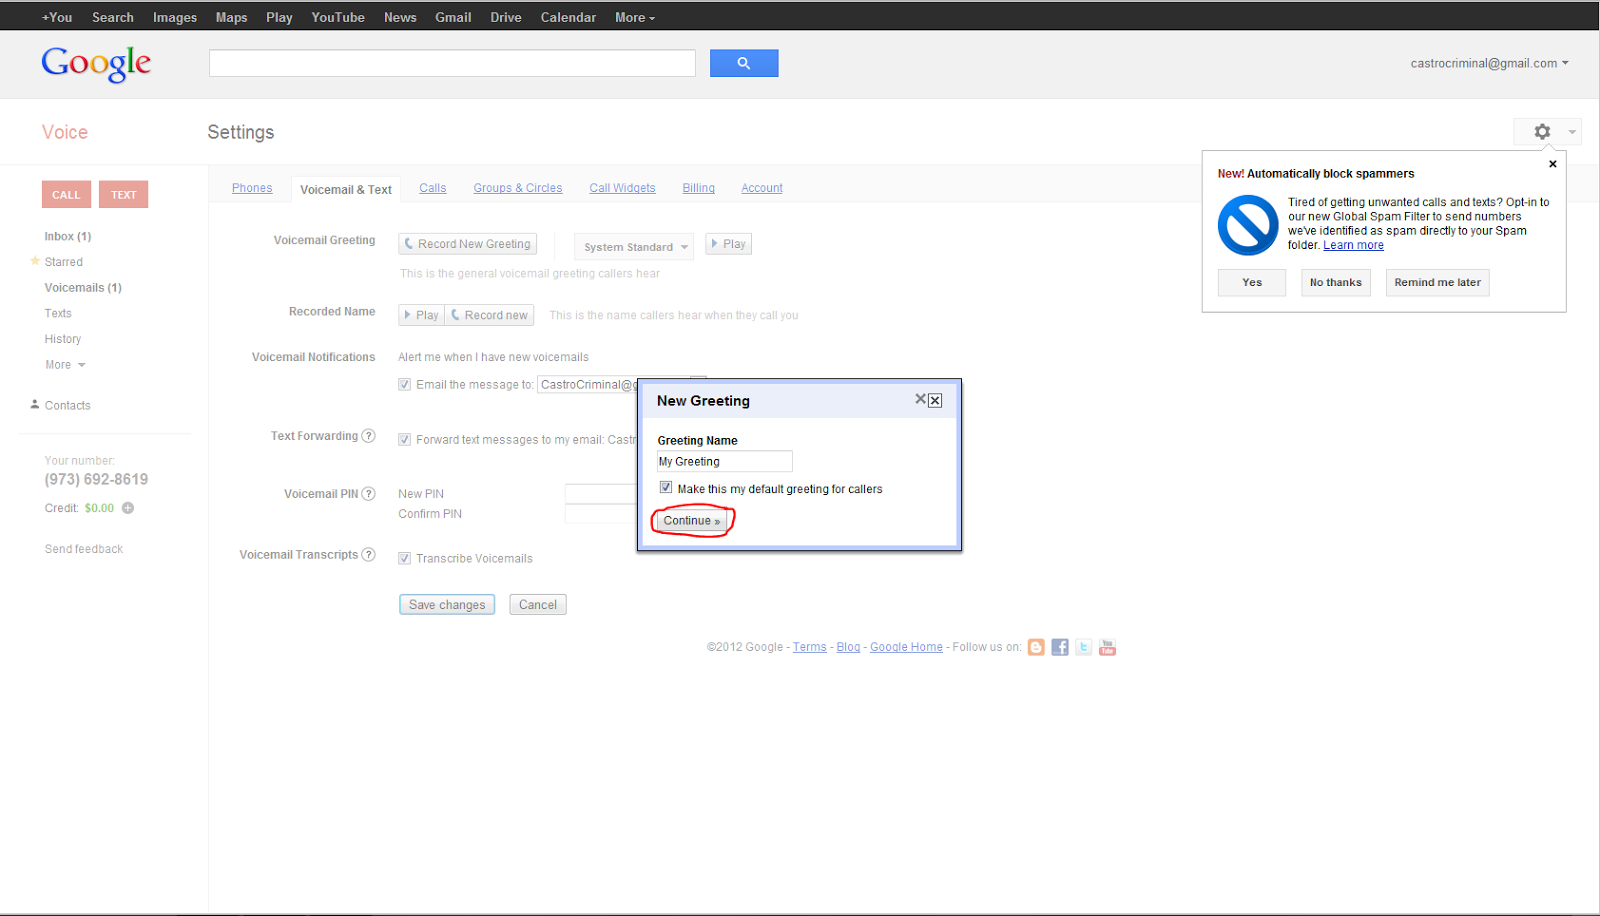This screenshot has width=1600, height=916.
Task: Toggle Forward text messages checkbox
Action: (x=405, y=439)
